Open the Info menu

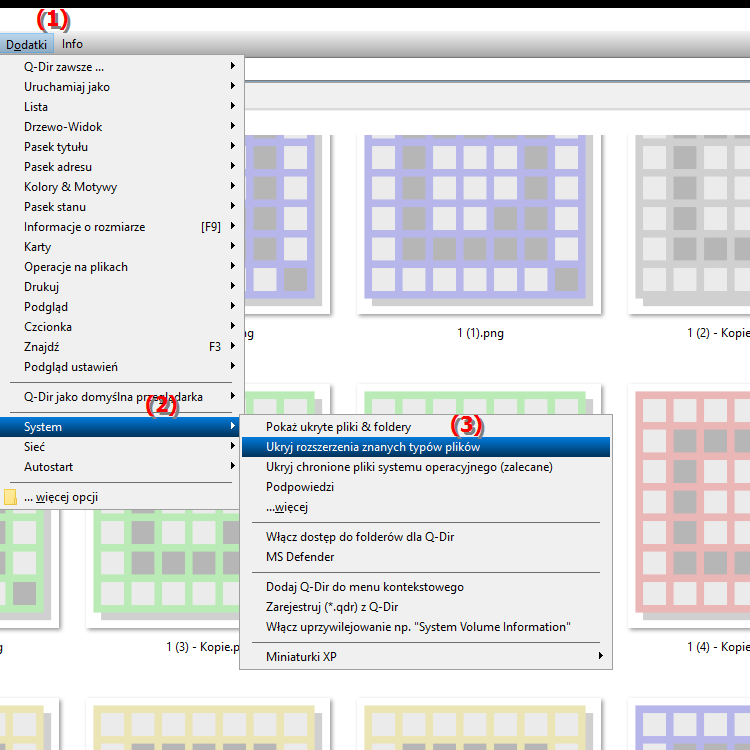point(72,44)
